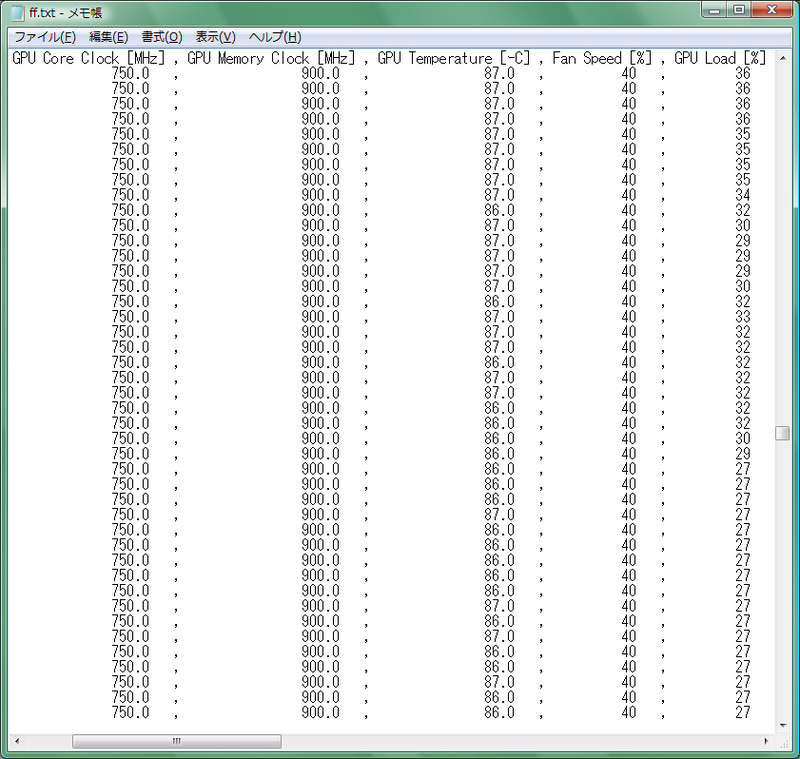This screenshot has width=800, height=759.
Task: Click the 'GPU Load [%]' header text
Action: click(720, 58)
